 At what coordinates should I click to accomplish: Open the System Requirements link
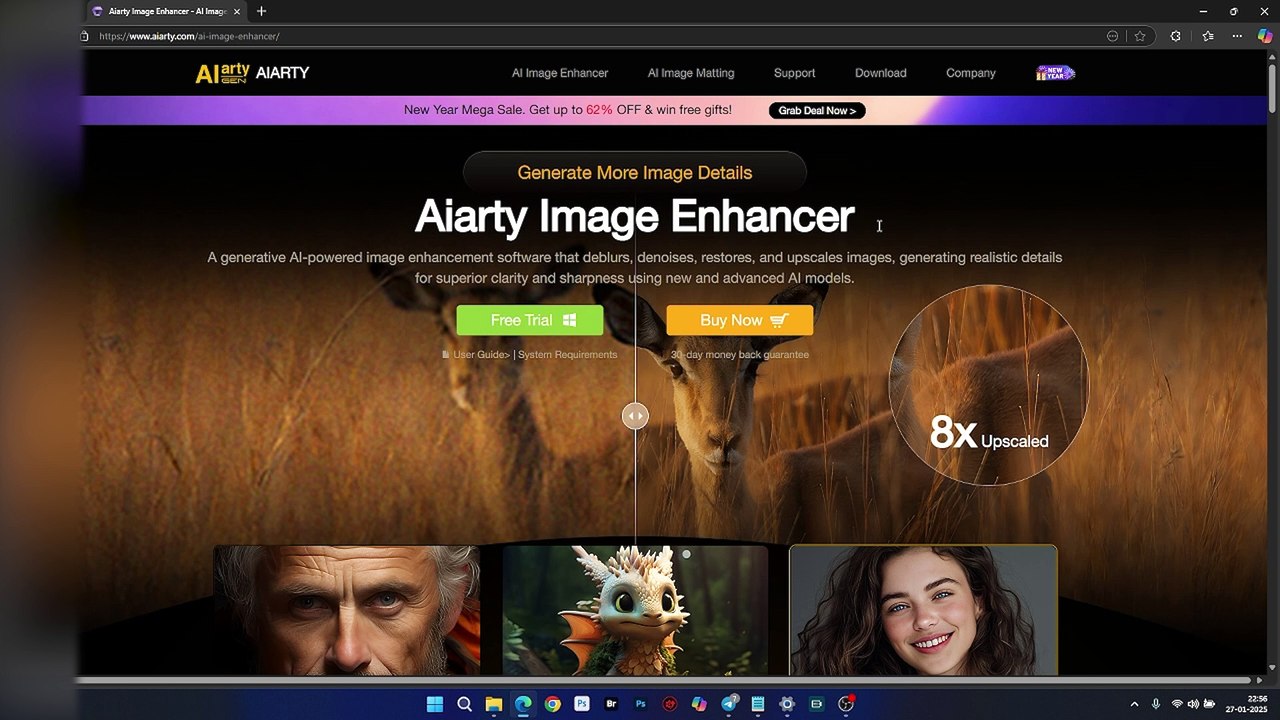pos(568,354)
